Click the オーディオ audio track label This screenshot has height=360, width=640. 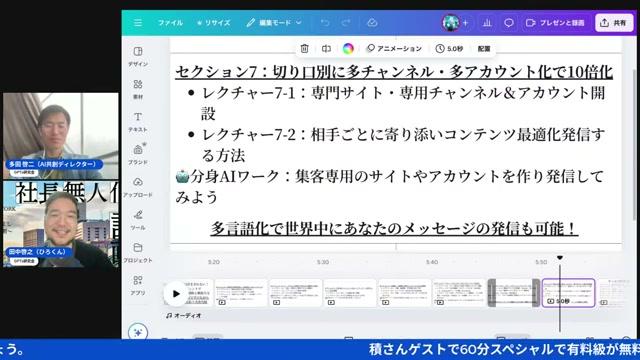(x=184, y=316)
